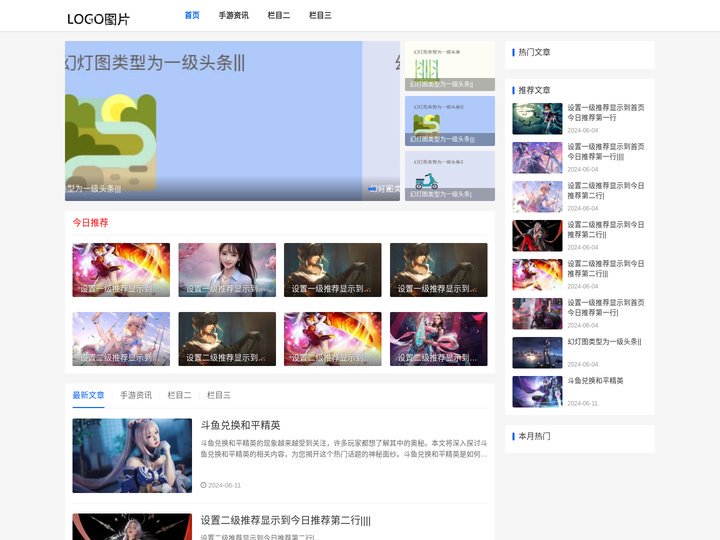Open the first 推荐文章 title 设置一级推荐显示到首页今日推荐第一行

coord(606,112)
